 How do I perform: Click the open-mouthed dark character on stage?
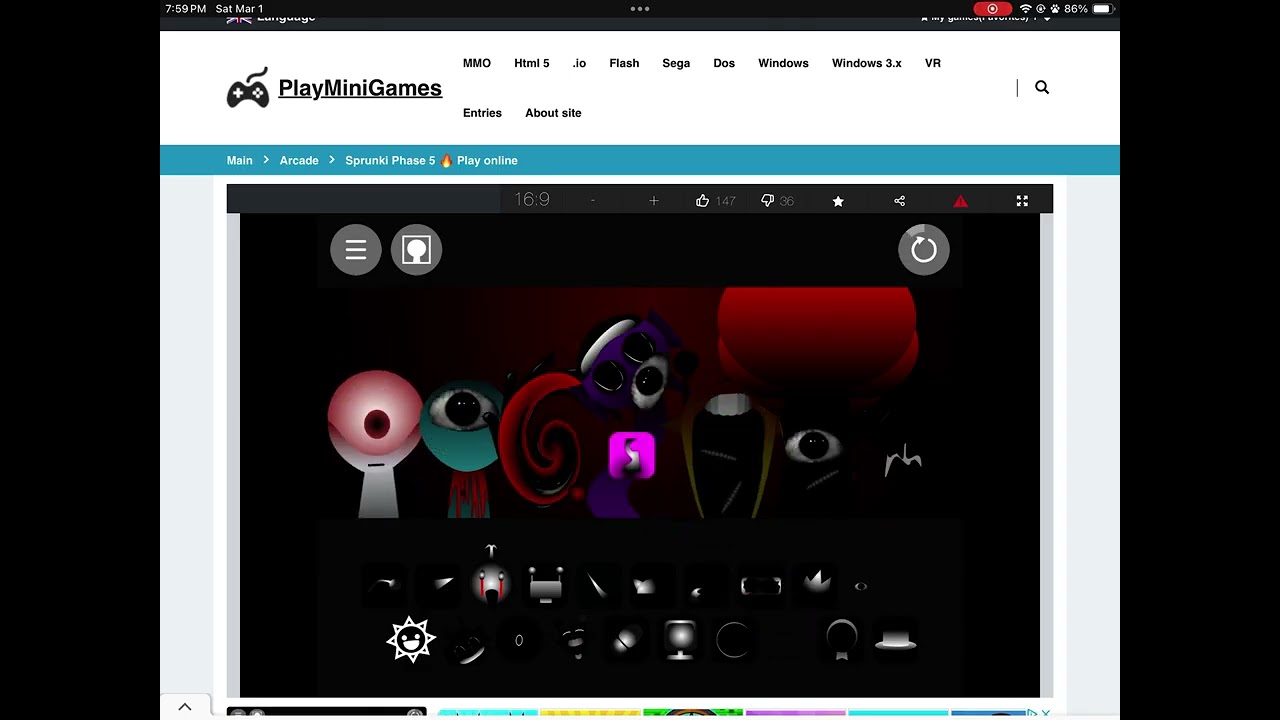click(x=730, y=455)
